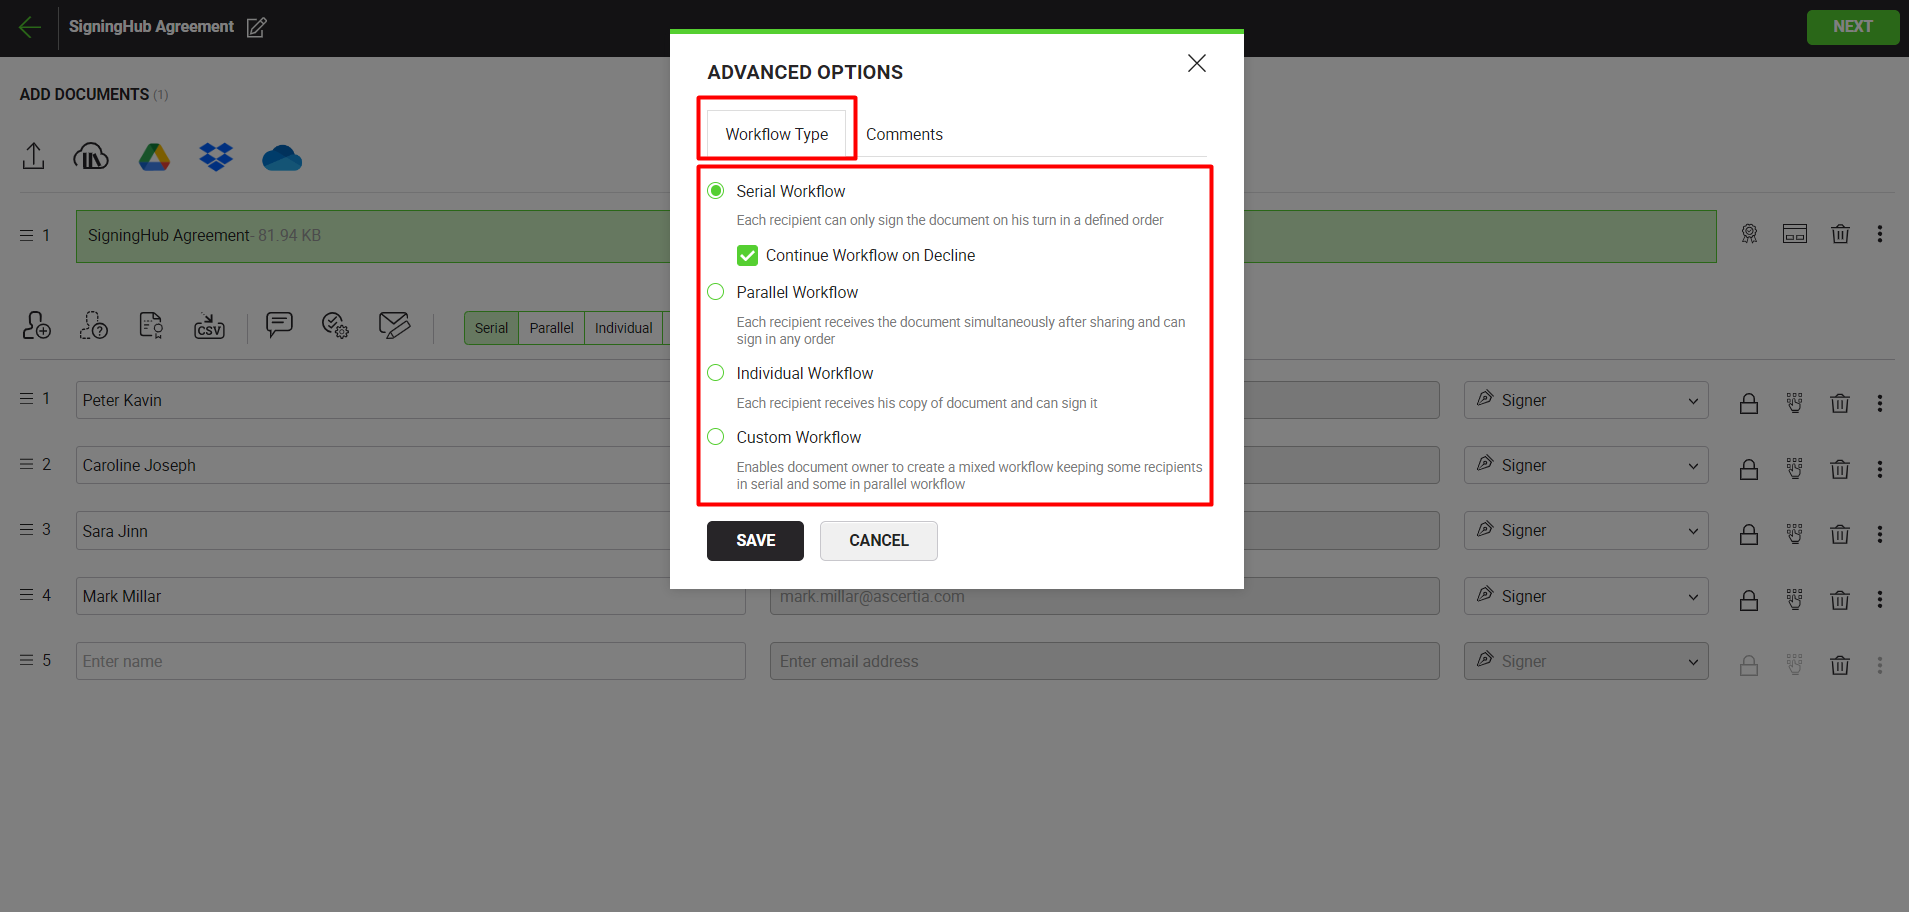Add a new recipient
This screenshot has height=912, width=1909.
[36, 325]
